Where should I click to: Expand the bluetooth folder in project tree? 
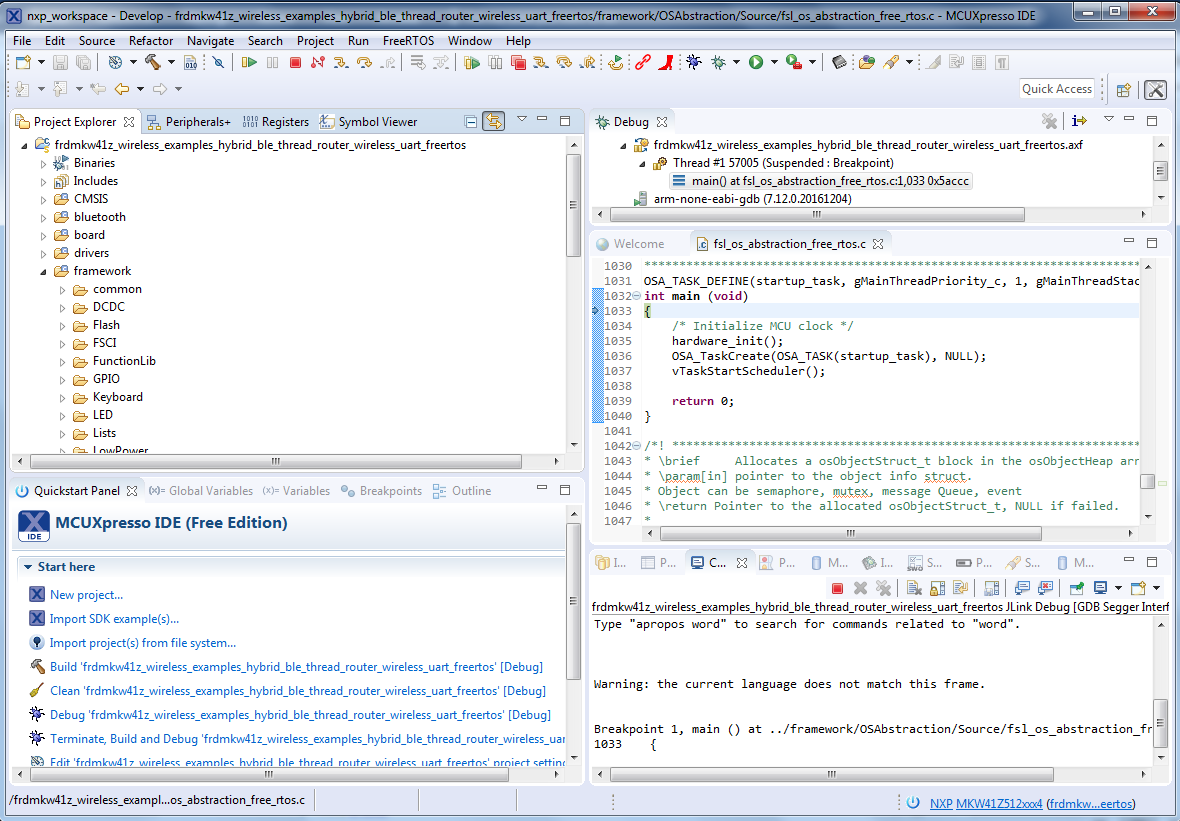tap(44, 218)
